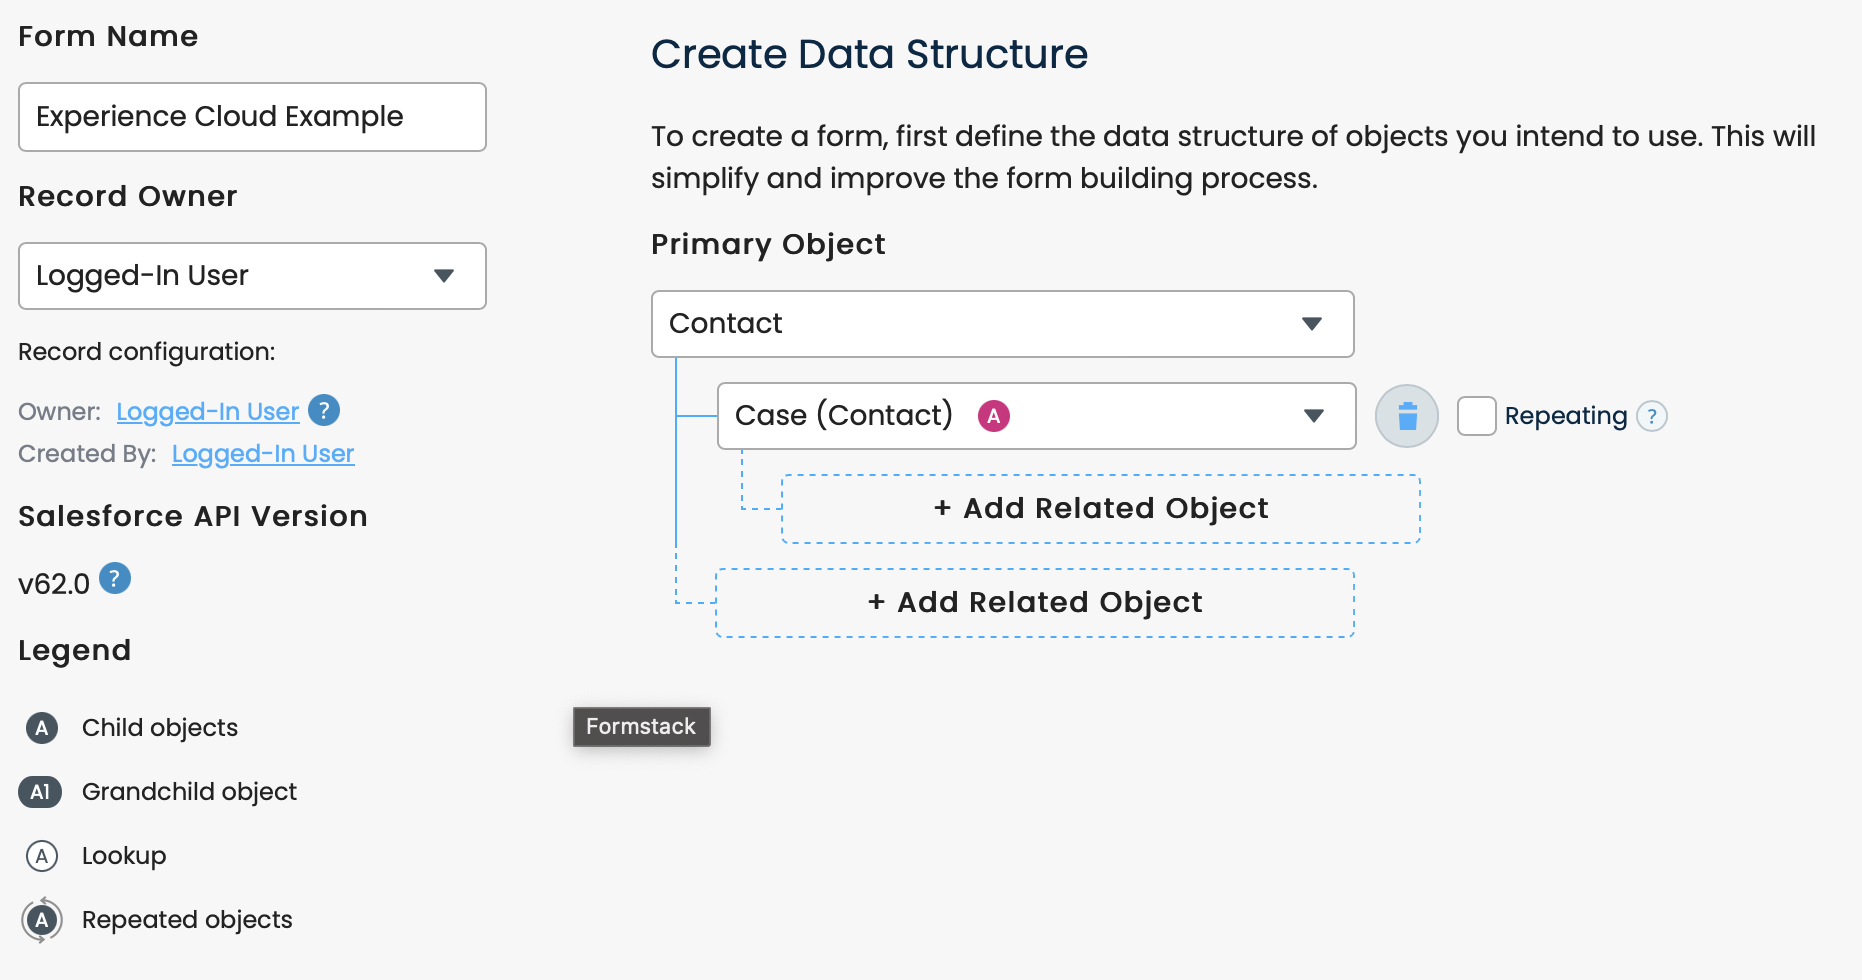Open the Created By Logged-In User link
Image resolution: width=1862 pixels, height=980 pixels.
[x=263, y=454]
